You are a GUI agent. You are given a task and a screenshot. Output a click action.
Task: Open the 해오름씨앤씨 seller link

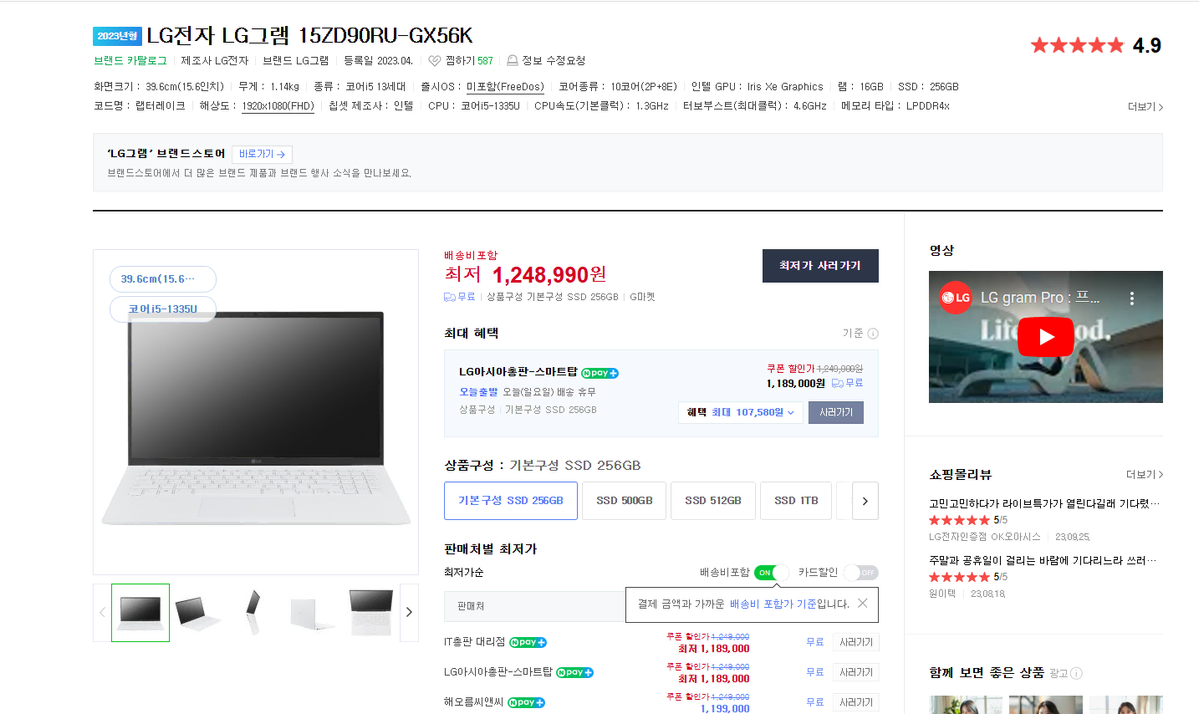(473, 703)
